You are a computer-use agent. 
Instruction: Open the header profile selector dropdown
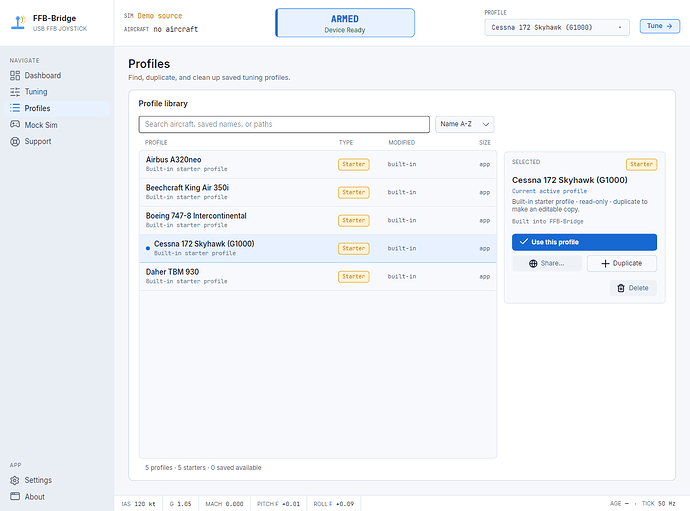(557, 27)
